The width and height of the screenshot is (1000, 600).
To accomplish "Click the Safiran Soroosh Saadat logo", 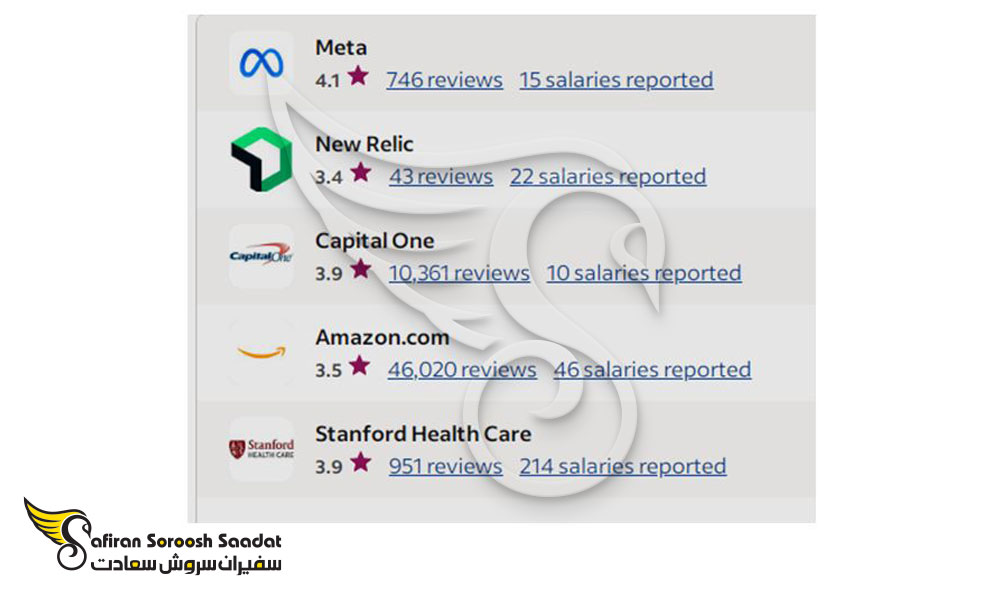I will 152,534.
